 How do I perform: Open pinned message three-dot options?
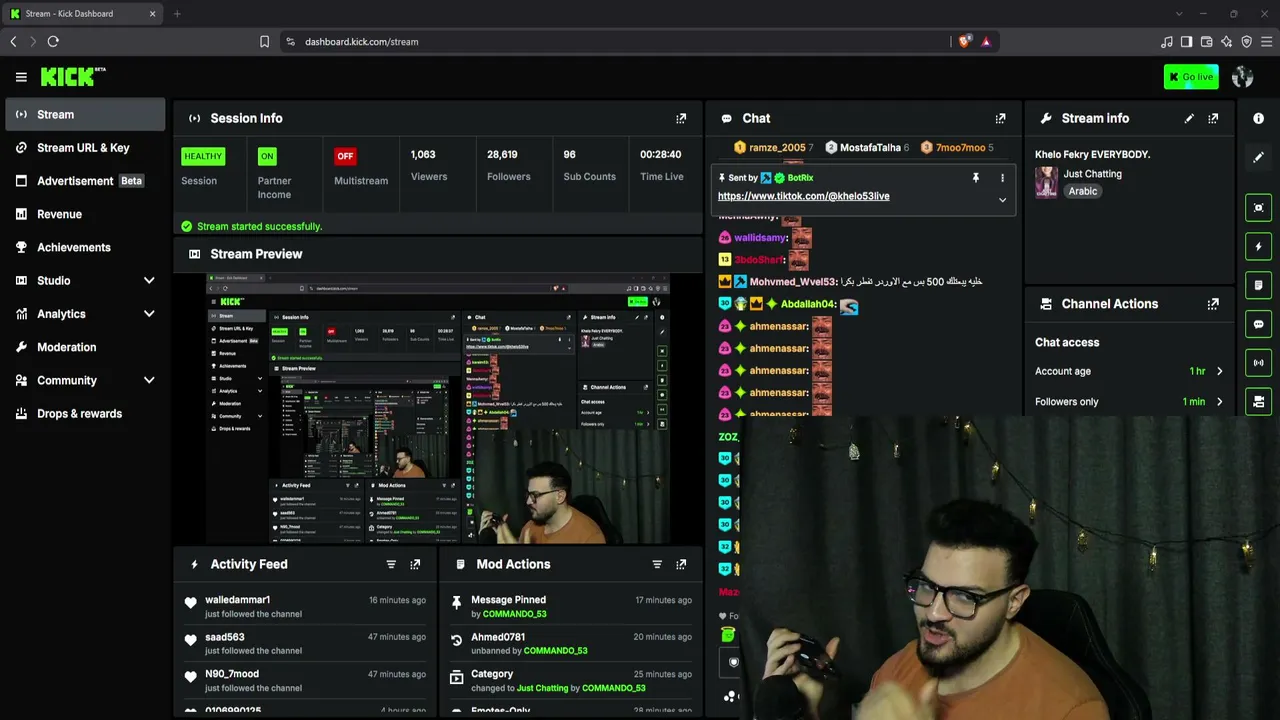pyautogui.click(x=1002, y=178)
